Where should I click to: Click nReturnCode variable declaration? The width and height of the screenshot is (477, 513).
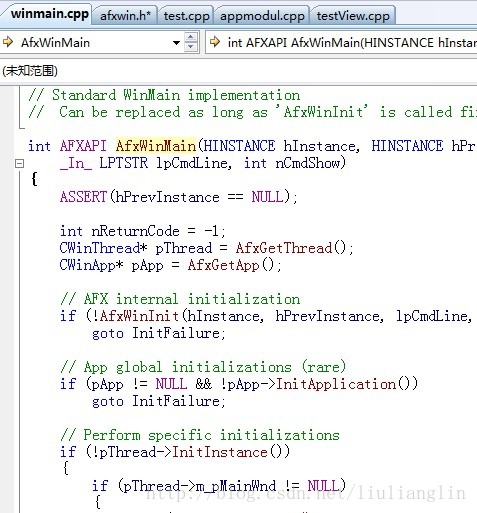click(x=135, y=231)
